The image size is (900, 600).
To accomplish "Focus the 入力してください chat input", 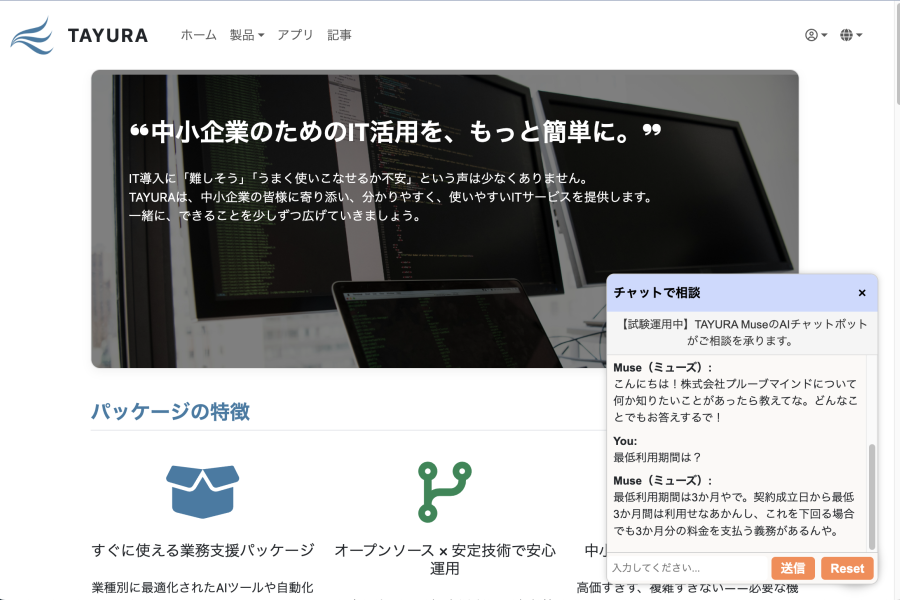I will tap(688, 568).
